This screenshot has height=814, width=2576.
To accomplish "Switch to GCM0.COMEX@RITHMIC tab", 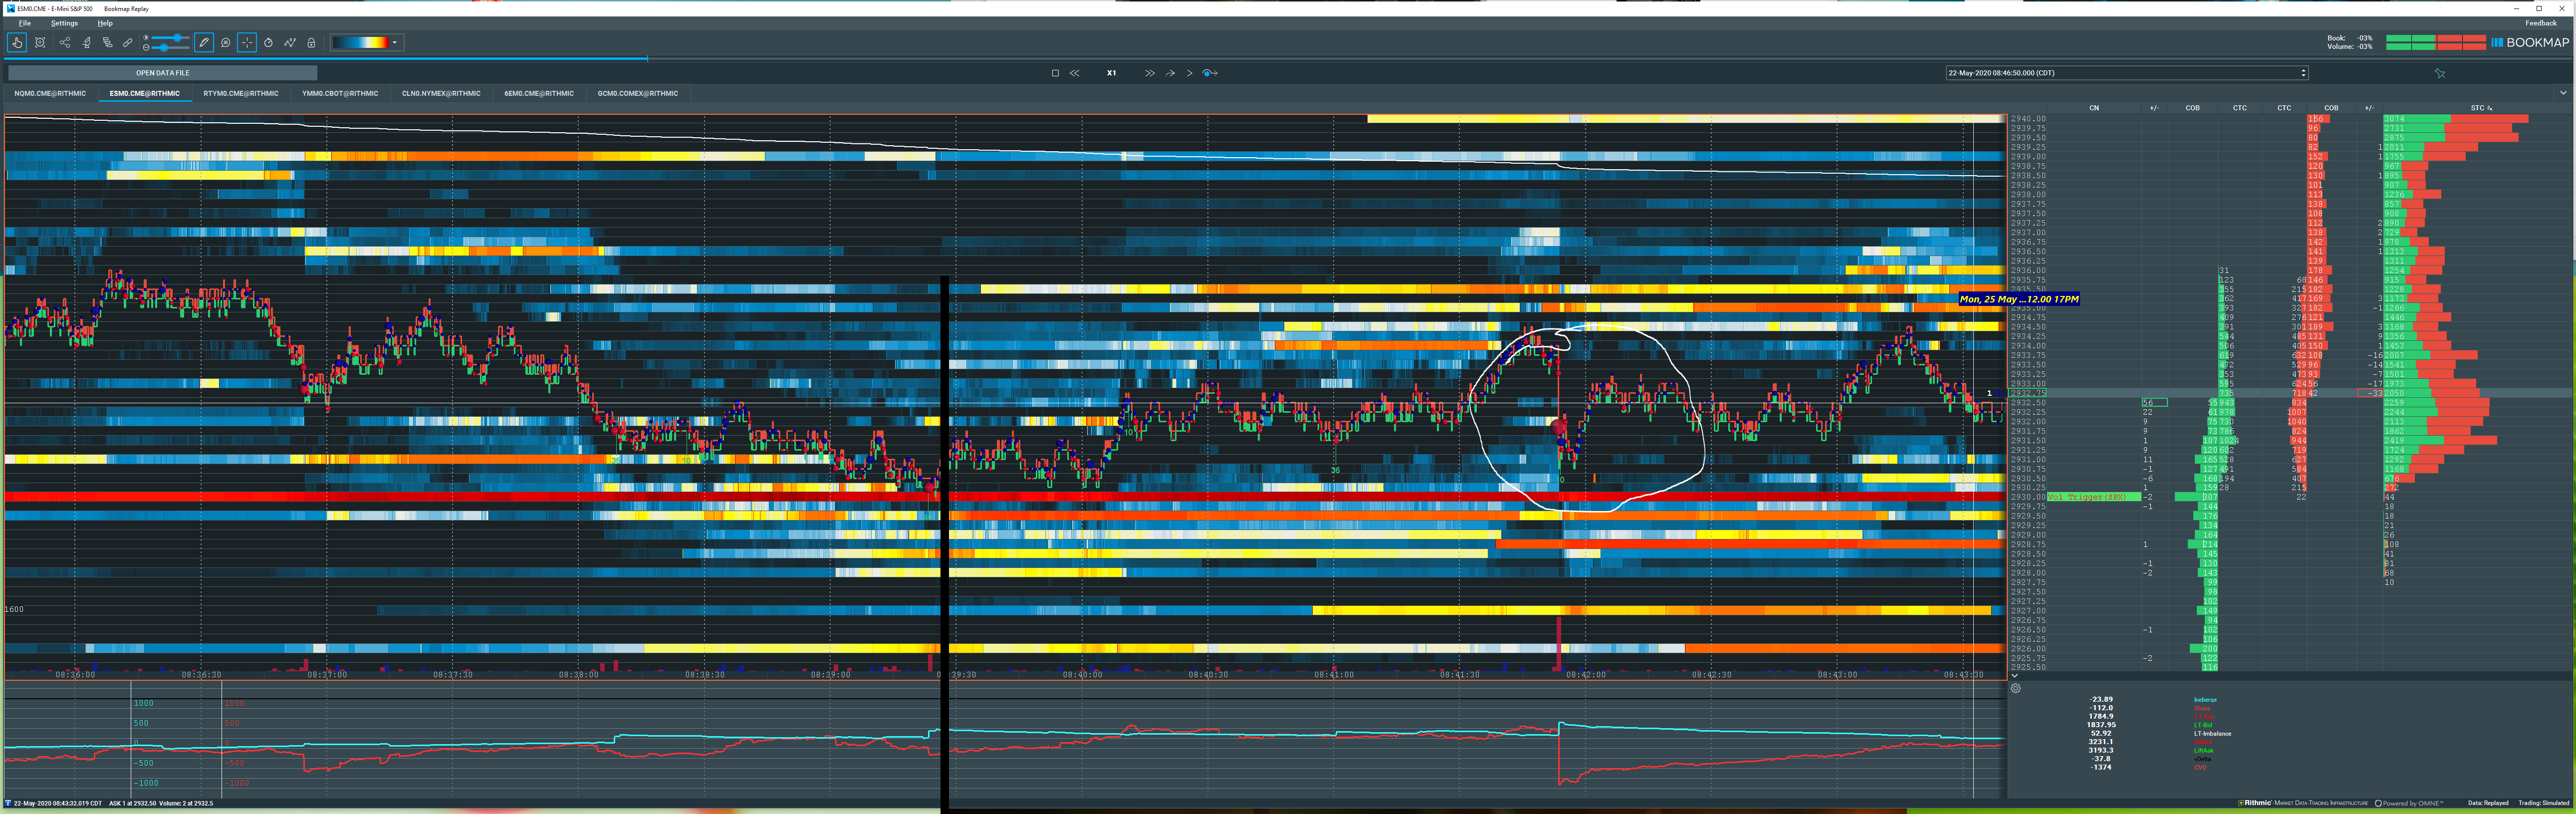I will tap(638, 93).
